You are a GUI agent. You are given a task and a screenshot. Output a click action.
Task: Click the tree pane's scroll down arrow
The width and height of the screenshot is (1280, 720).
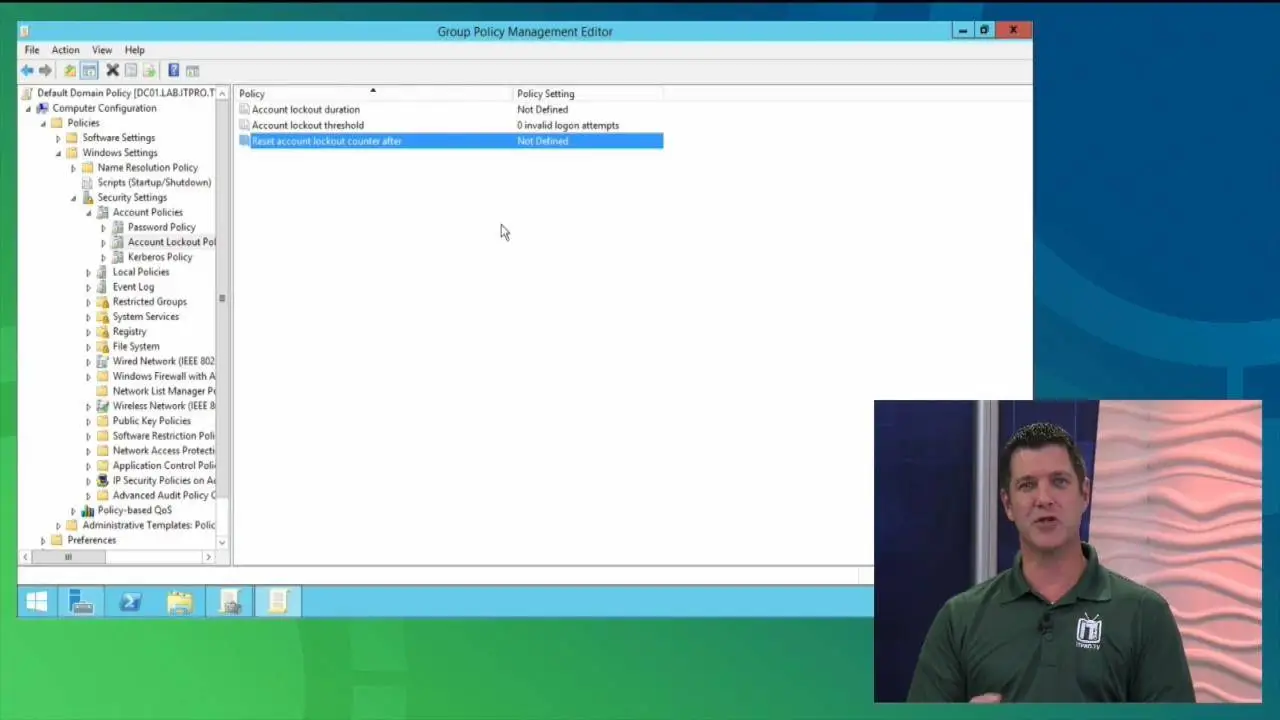click(222, 543)
